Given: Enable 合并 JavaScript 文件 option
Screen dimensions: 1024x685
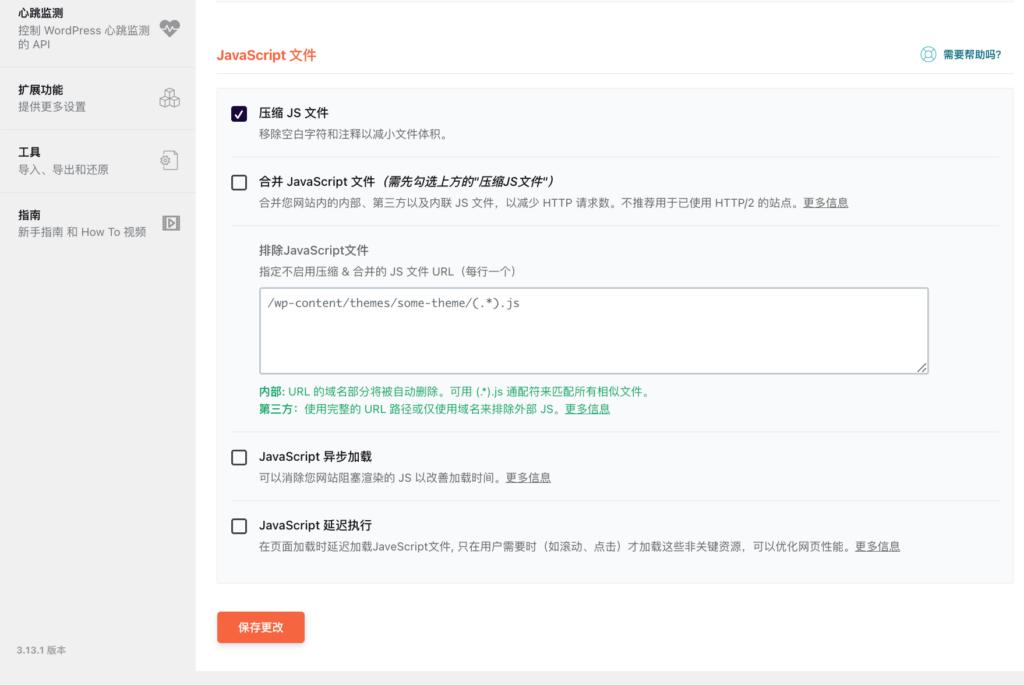Looking at the screenshot, I should pyautogui.click(x=237, y=182).
